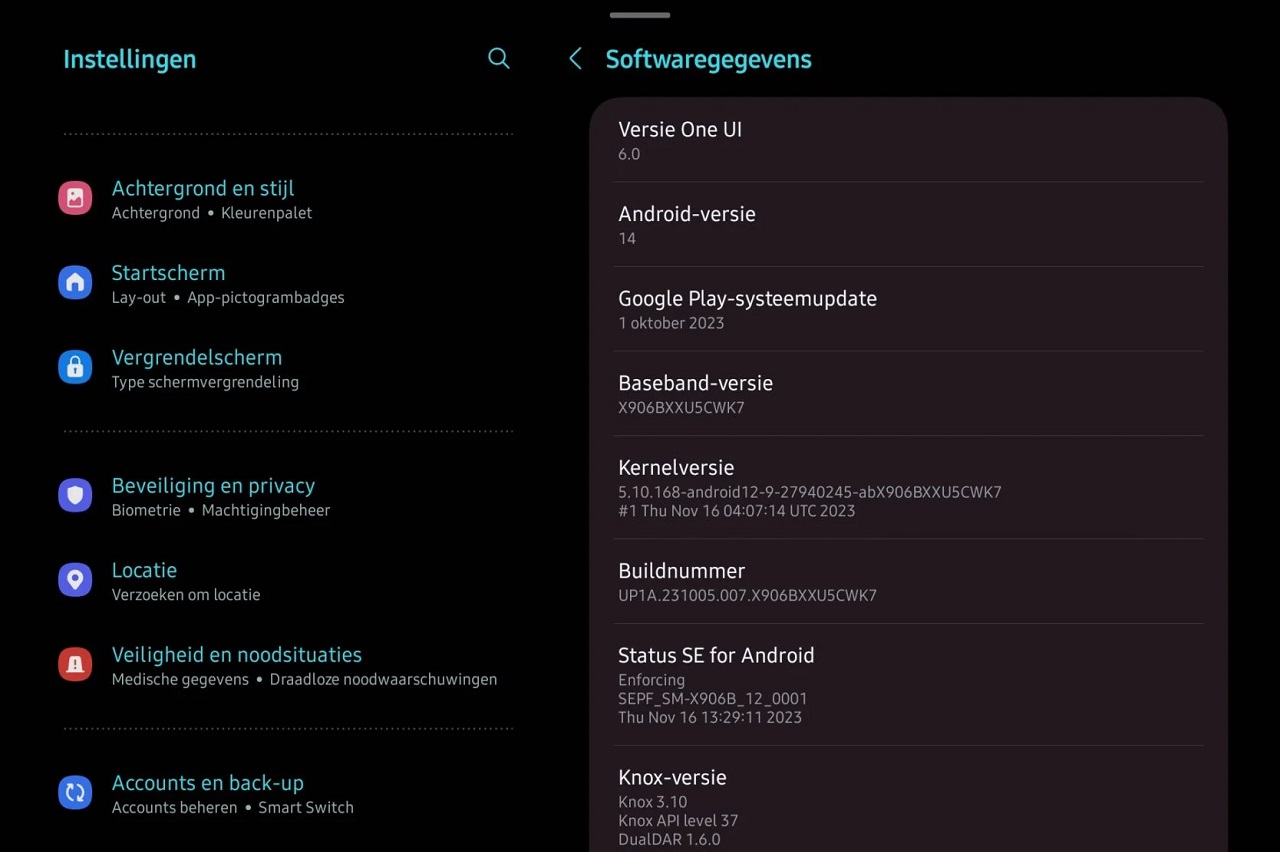Click the text DualDAR 1.6.0
The height and width of the screenshot is (852, 1280).
pos(669,839)
